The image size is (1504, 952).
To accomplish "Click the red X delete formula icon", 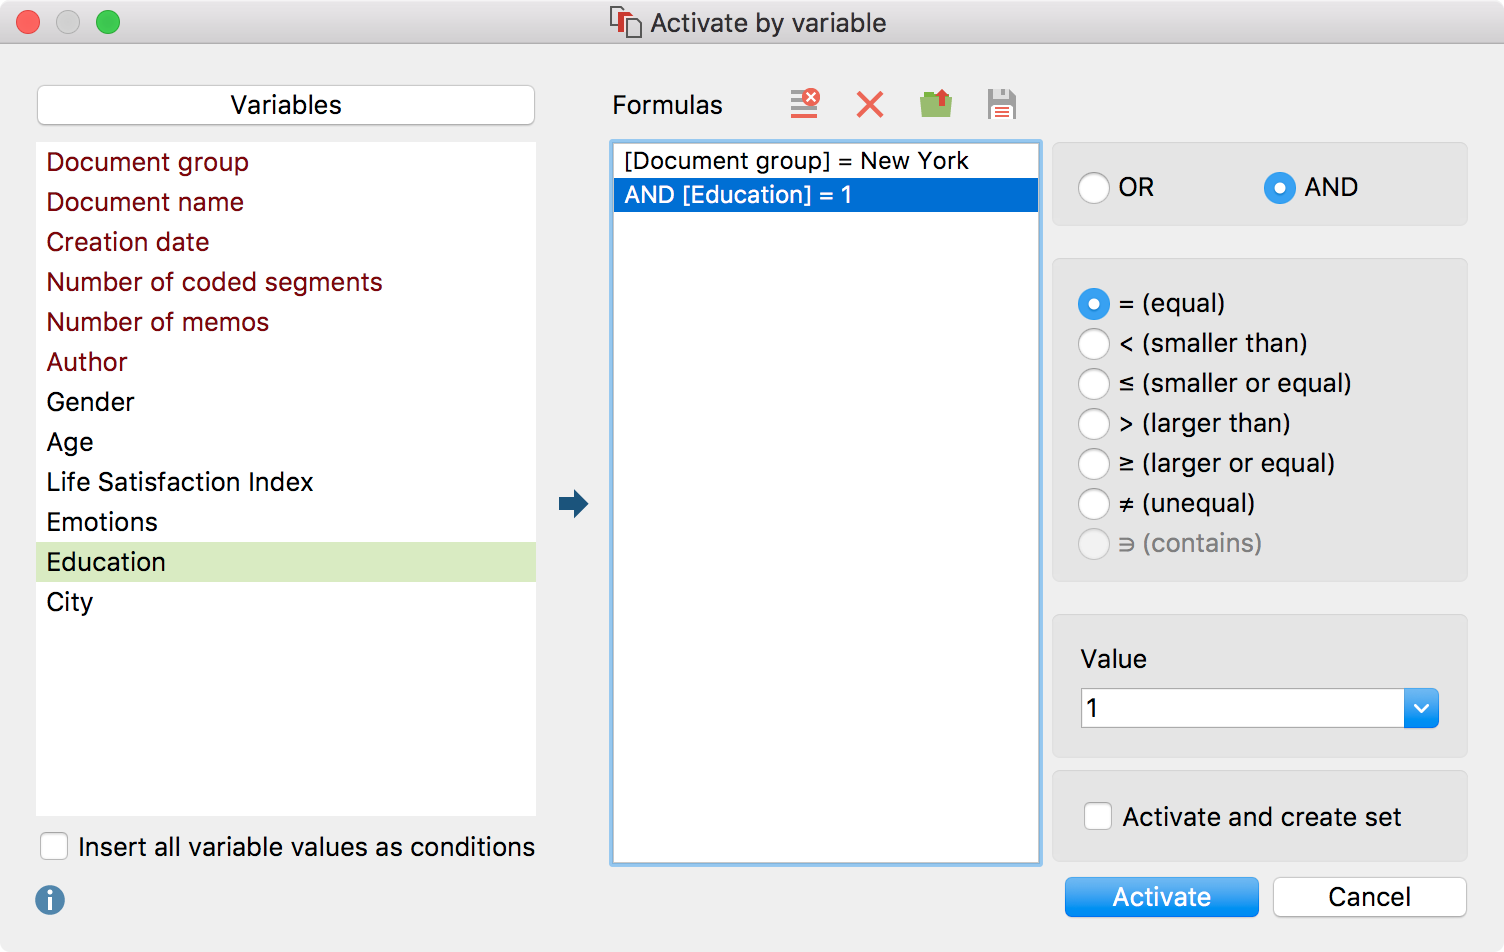I will pos(870,104).
